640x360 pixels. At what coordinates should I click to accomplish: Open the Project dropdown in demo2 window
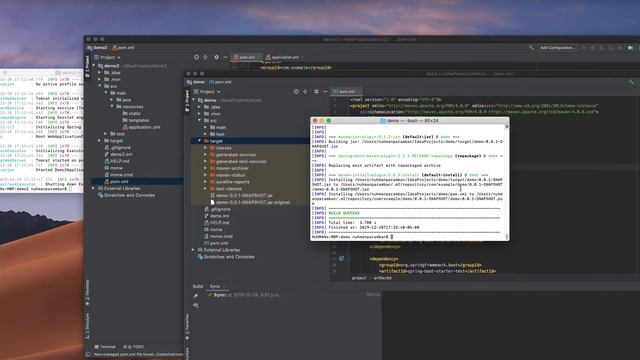click(x=107, y=58)
